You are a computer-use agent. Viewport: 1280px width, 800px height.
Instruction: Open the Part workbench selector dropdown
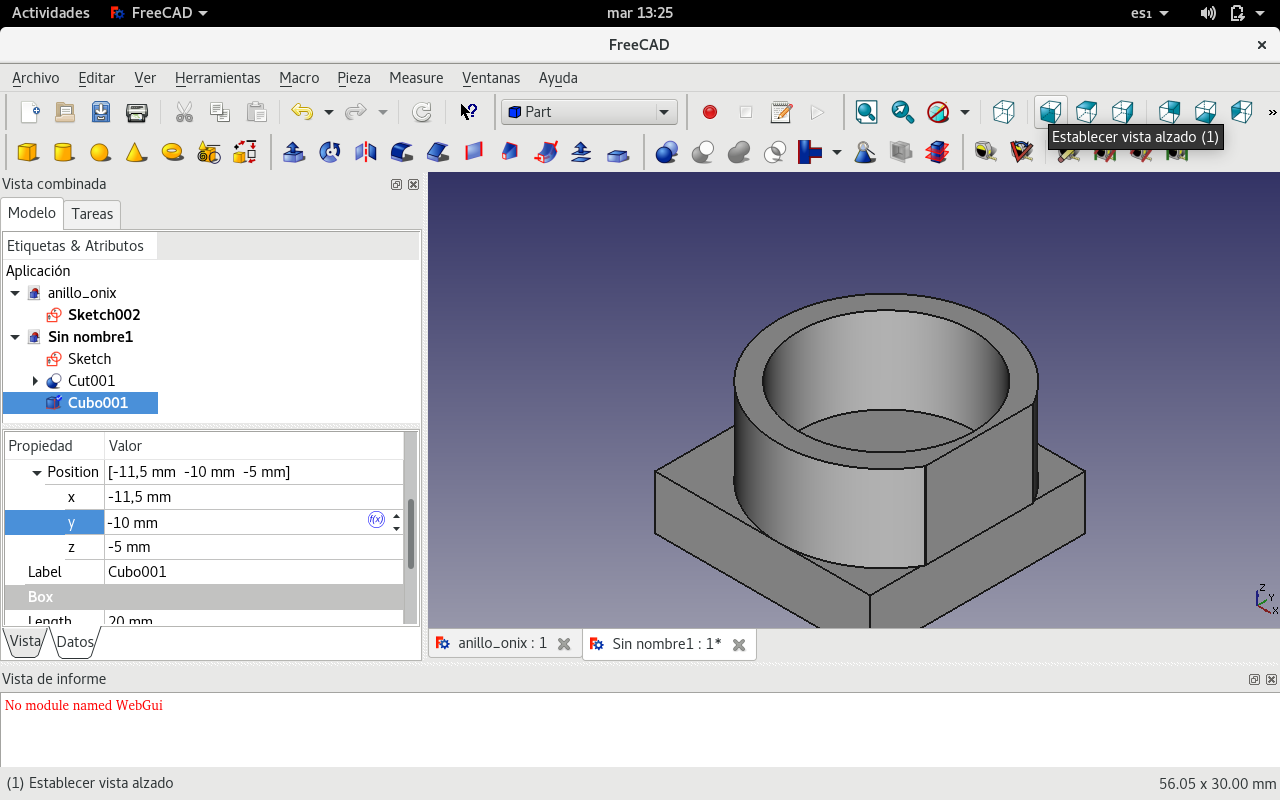[589, 112]
